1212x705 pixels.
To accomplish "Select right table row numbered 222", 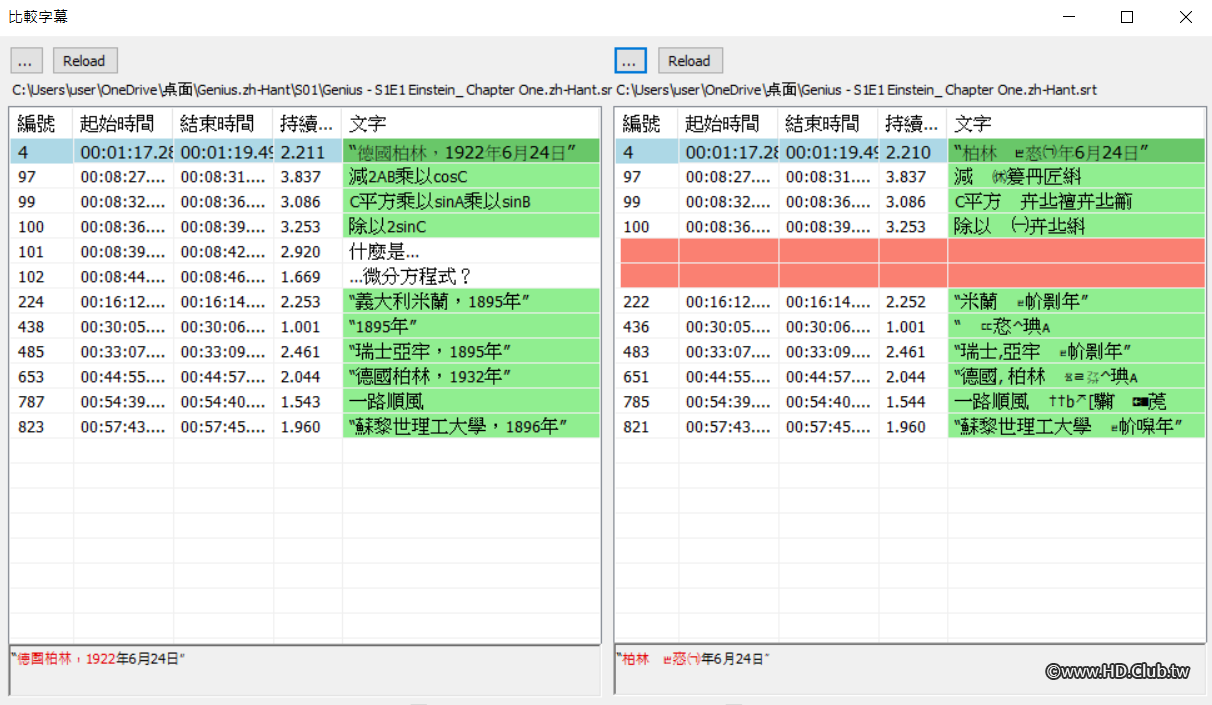I will pos(910,302).
